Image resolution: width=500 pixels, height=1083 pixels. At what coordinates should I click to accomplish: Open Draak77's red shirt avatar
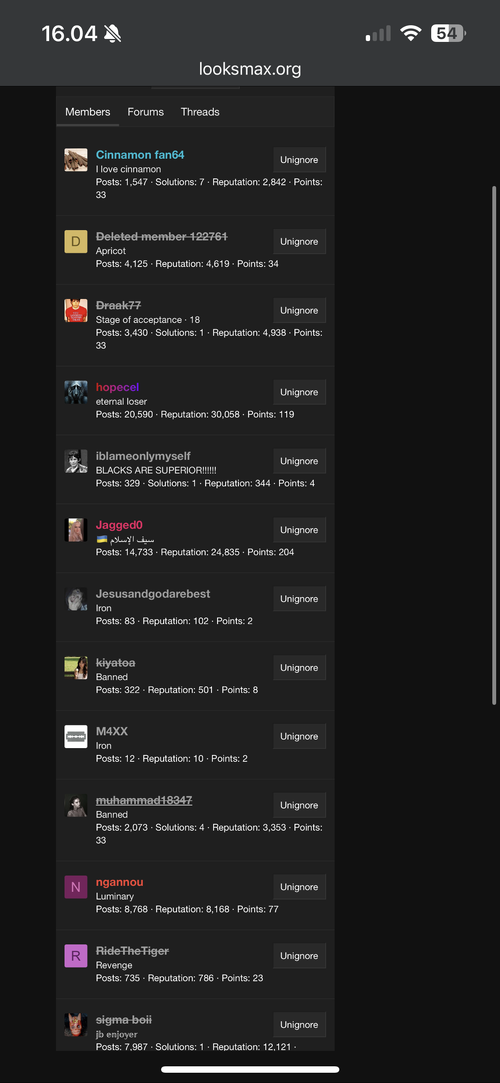coord(76,310)
